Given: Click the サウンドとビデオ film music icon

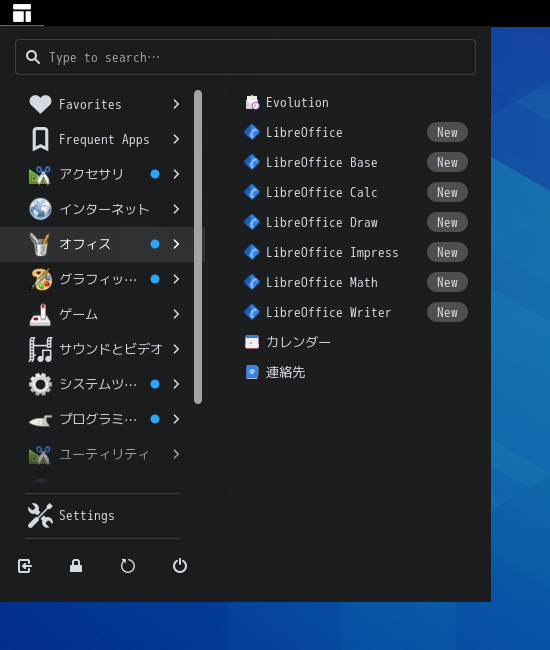Looking at the screenshot, I should (x=40, y=349).
